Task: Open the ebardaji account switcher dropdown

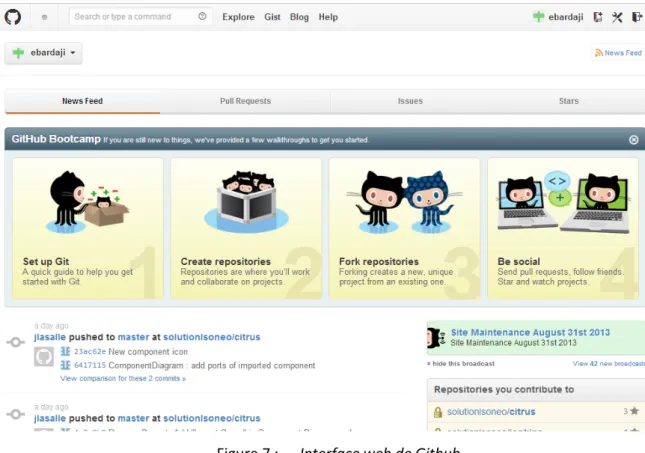Action: point(43,53)
